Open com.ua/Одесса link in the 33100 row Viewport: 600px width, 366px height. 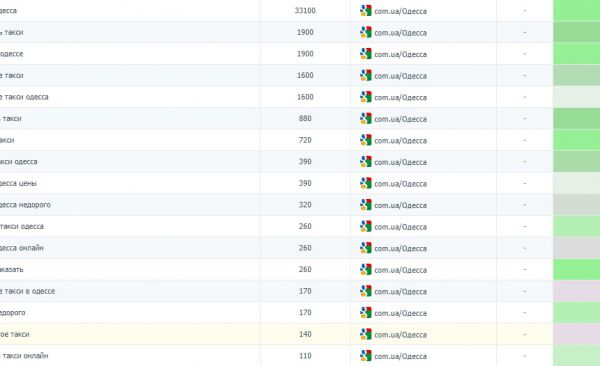400,11
